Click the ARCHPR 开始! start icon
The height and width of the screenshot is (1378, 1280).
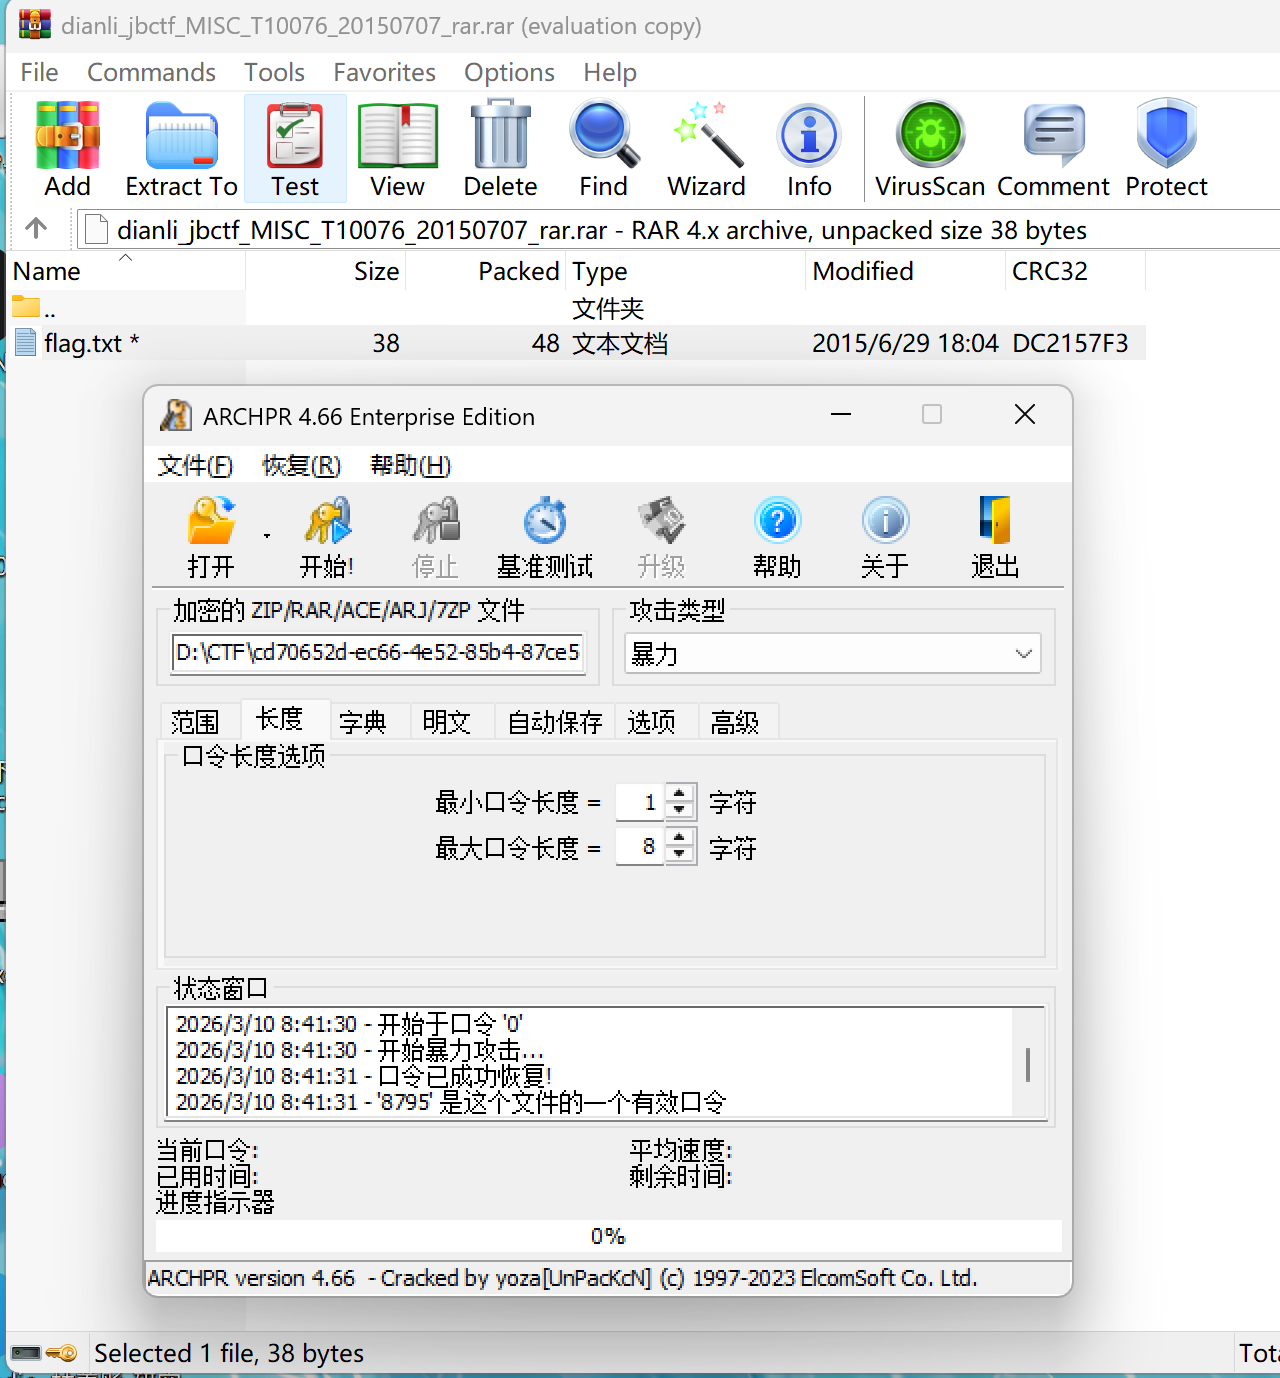point(327,522)
